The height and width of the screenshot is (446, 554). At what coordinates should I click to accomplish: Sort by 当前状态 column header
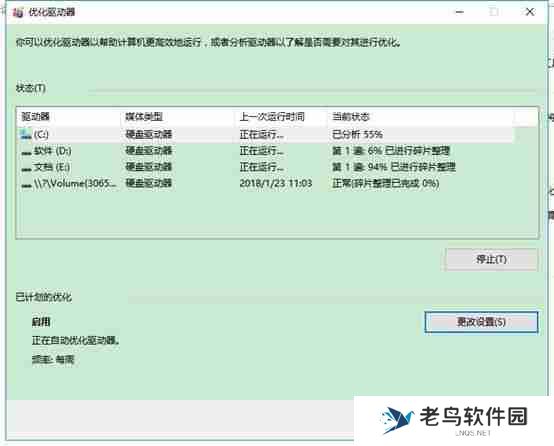(420, 117)
